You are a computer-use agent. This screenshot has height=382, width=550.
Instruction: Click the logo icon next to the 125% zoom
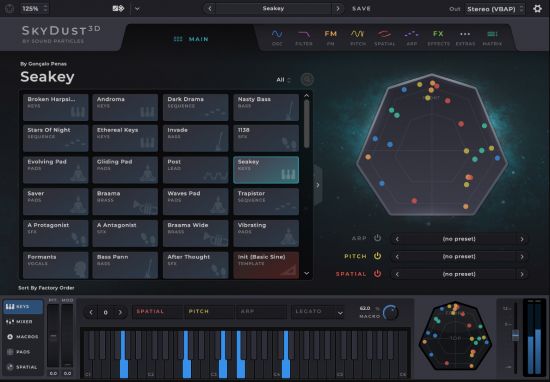(x=9, y=8)
